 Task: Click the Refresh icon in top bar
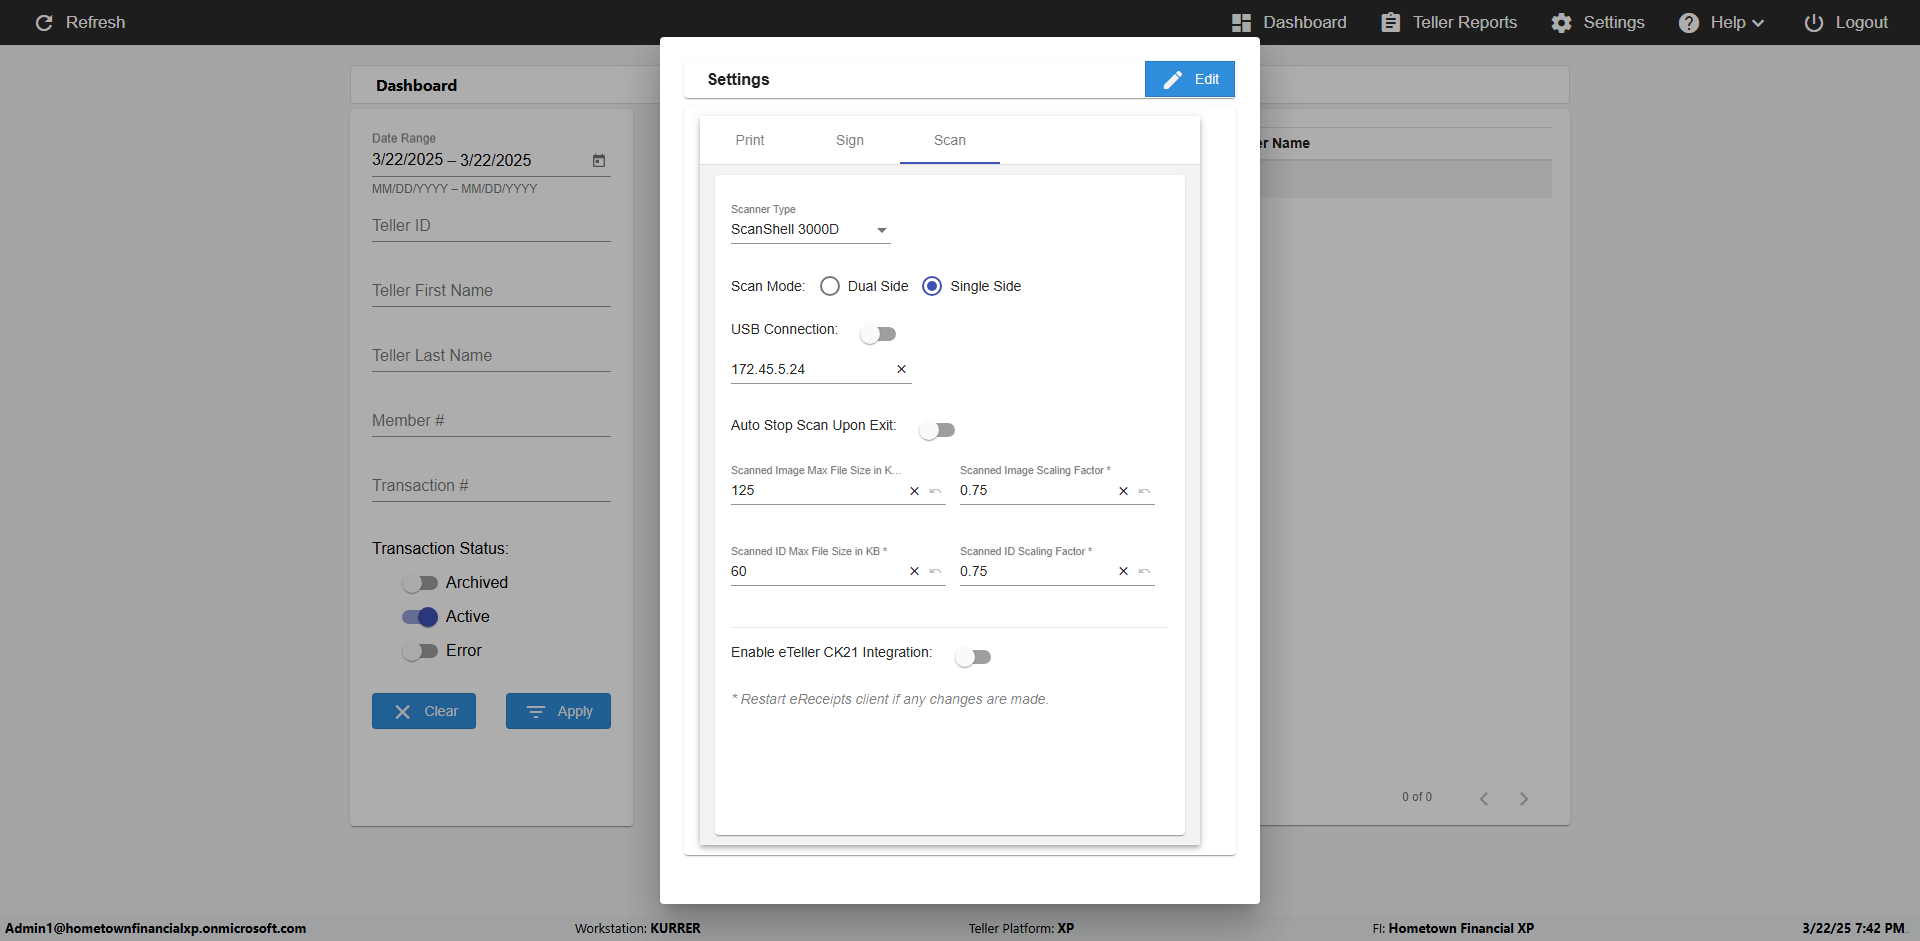coord(44,22)
